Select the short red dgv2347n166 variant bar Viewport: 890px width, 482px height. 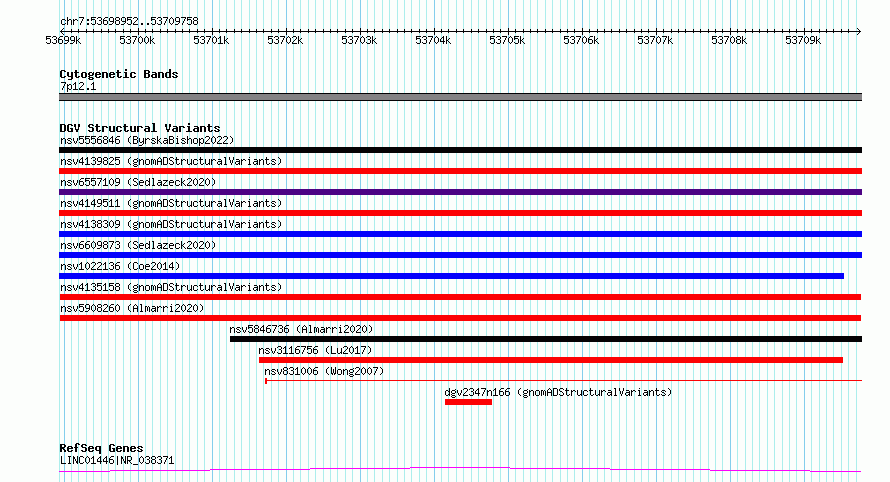[468, 402]
